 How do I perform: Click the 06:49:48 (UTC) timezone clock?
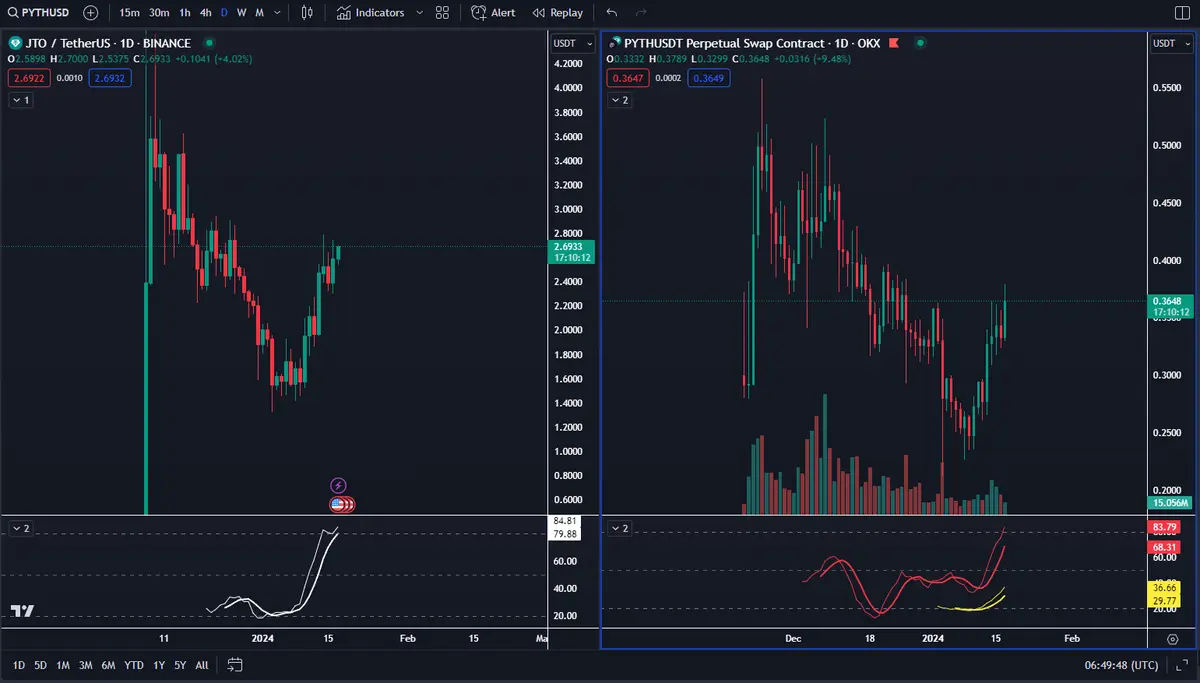[x=1122, y=664]
